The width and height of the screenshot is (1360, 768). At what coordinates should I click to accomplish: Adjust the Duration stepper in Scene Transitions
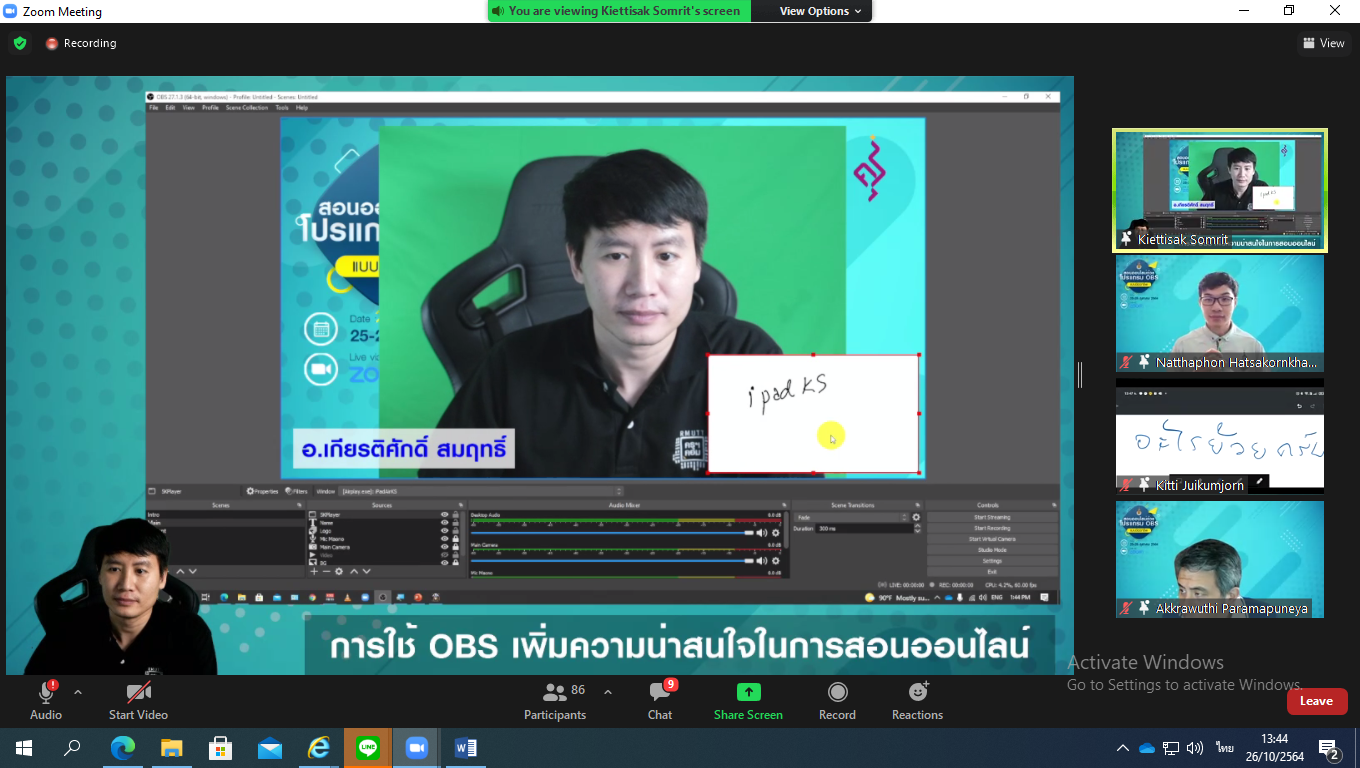point(917,528)
